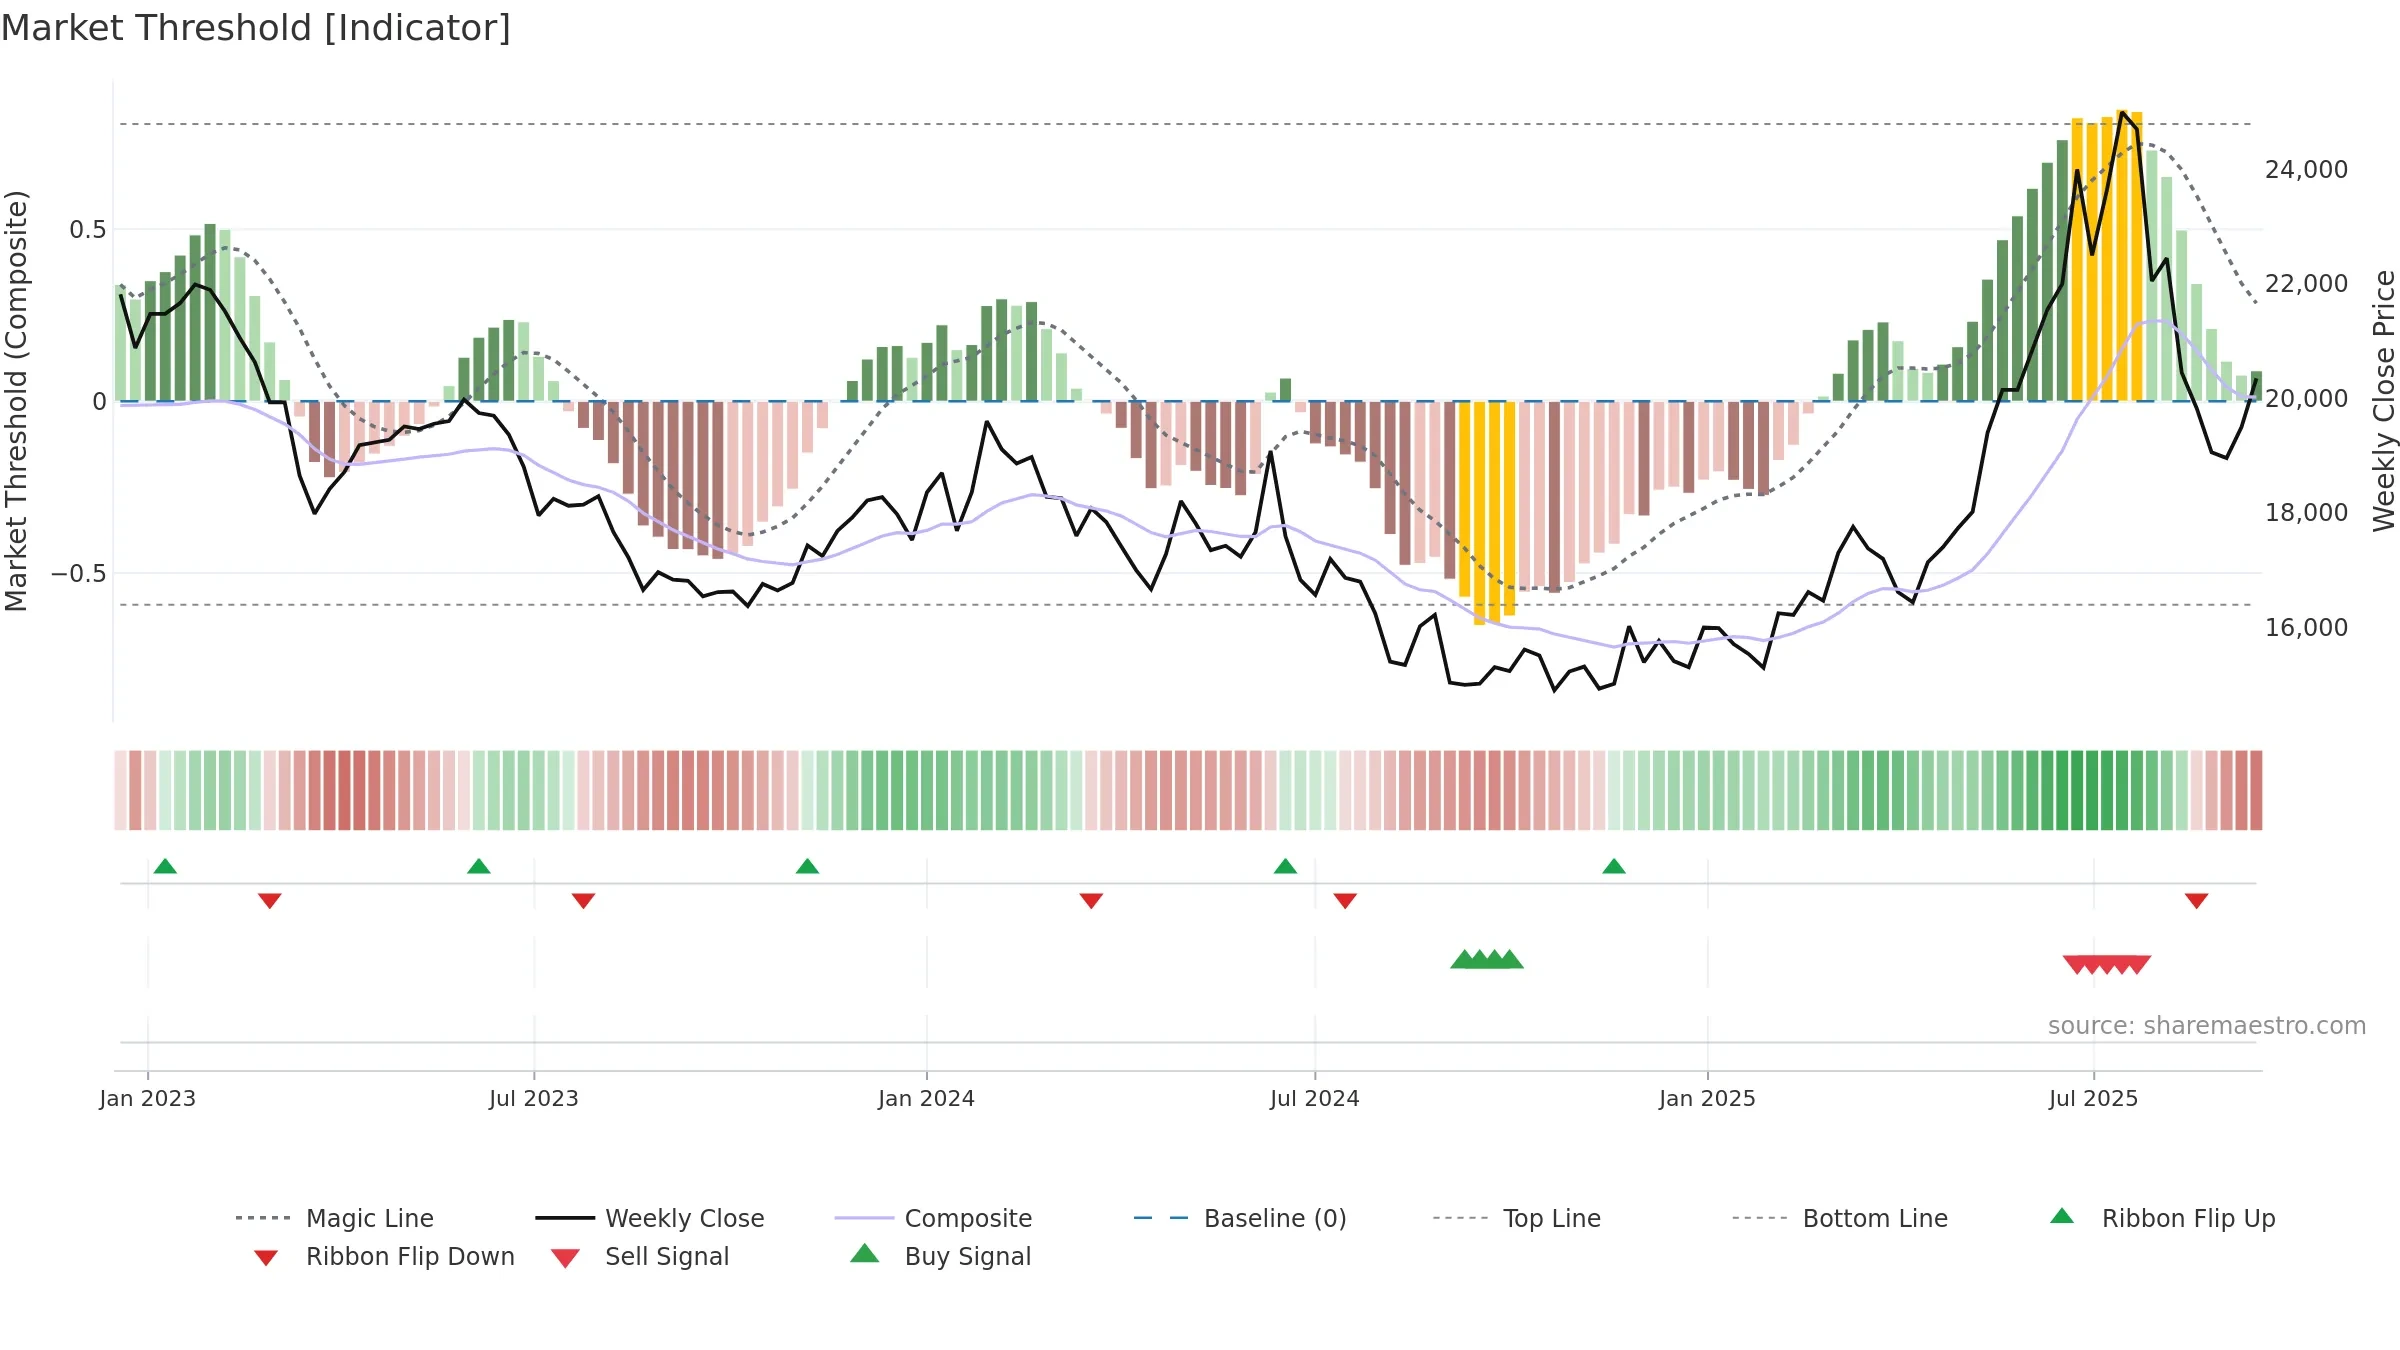Toggle Composite legend entry
Image resolution: width=2400 pixels, height=1350 pixels.
[x=933, y=1218]
